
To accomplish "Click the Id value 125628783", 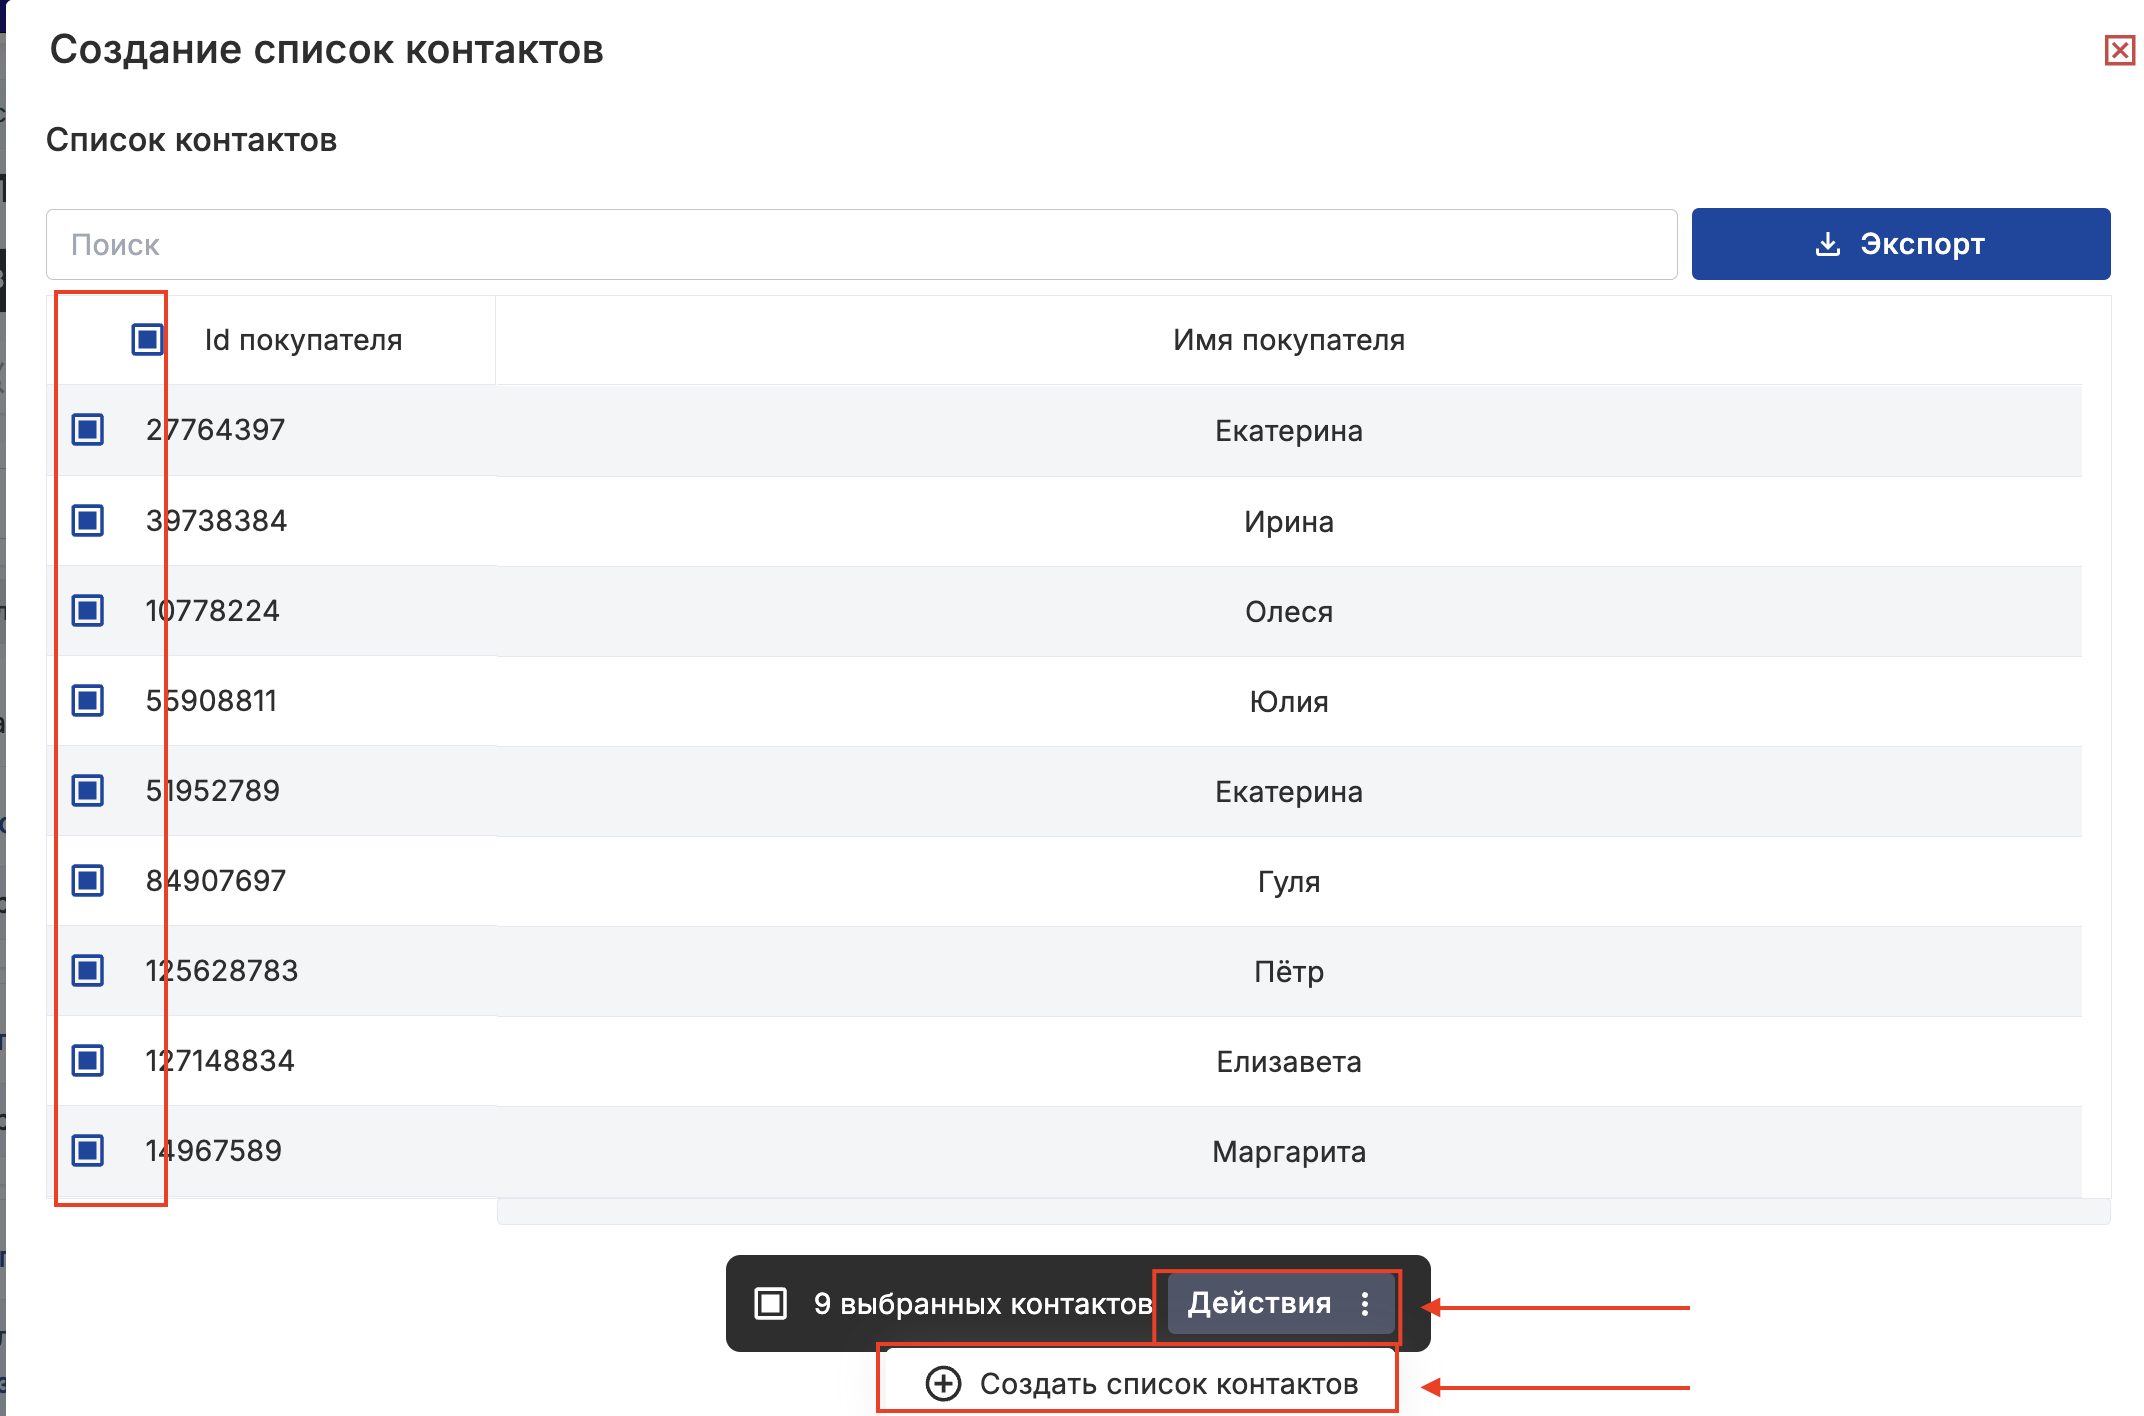I will coord(222,970).
